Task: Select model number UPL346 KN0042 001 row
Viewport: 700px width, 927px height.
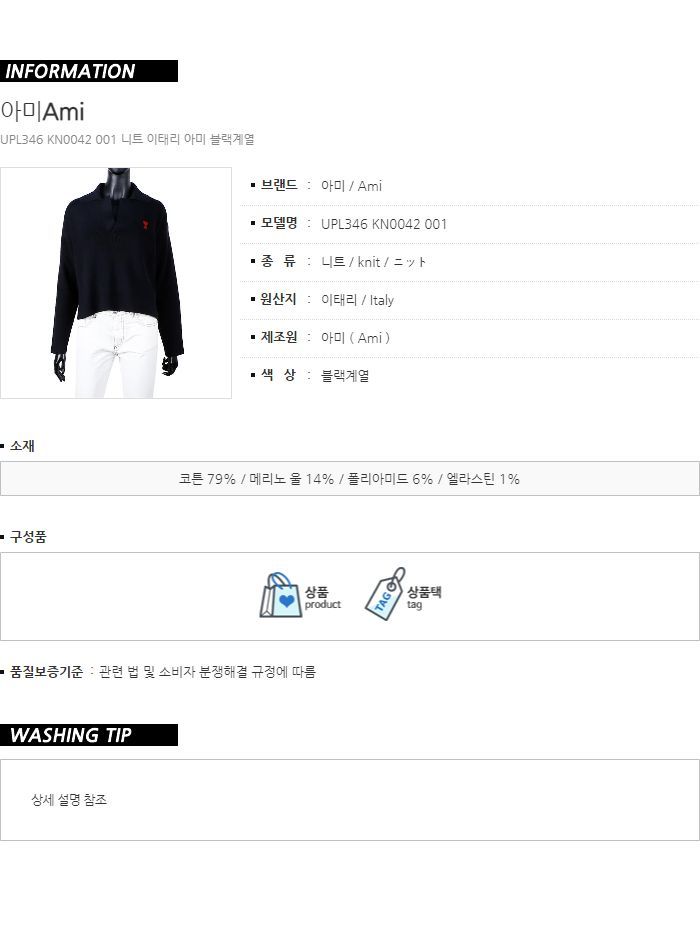Action: pos(470,224)
